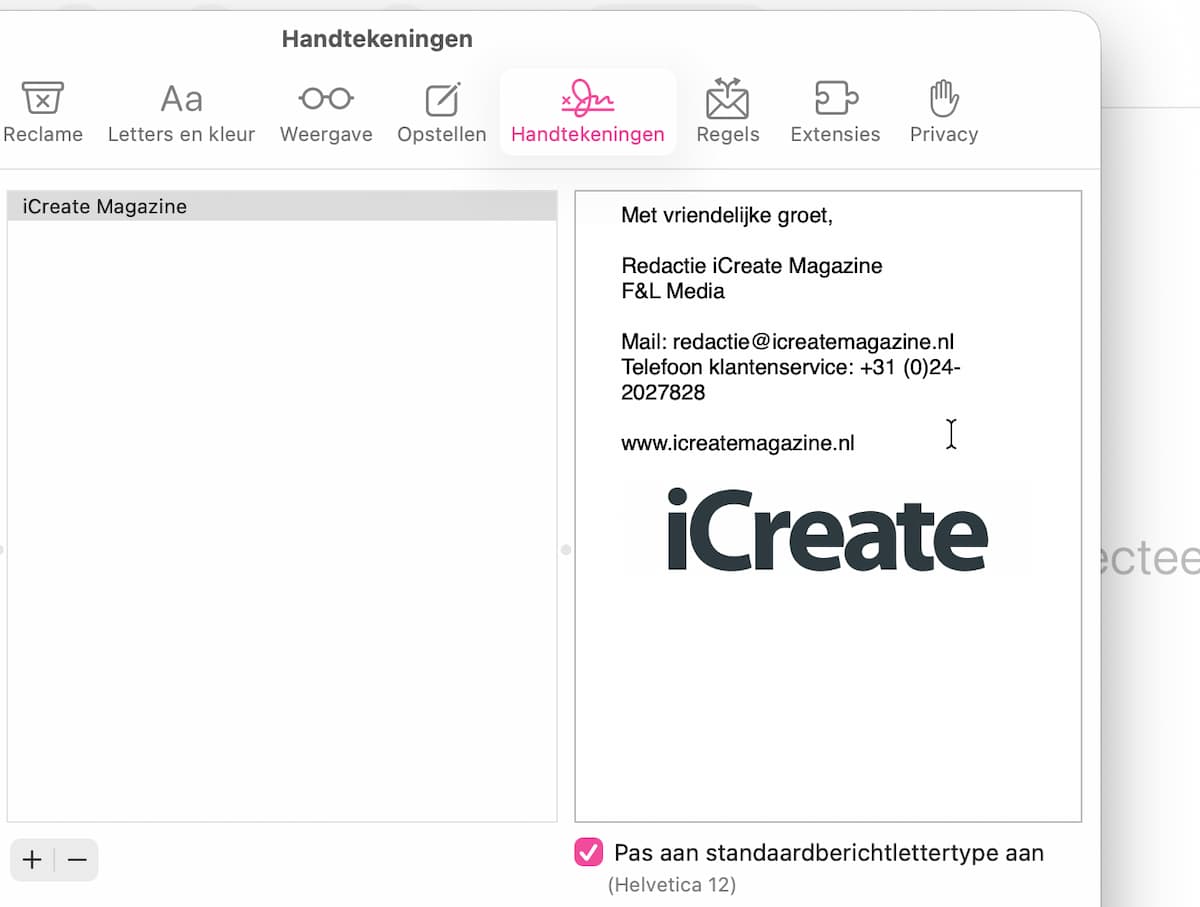The image size is (1200, 907).
Task: Click the iCreate logo image in signature
Action: coord(827,529)
